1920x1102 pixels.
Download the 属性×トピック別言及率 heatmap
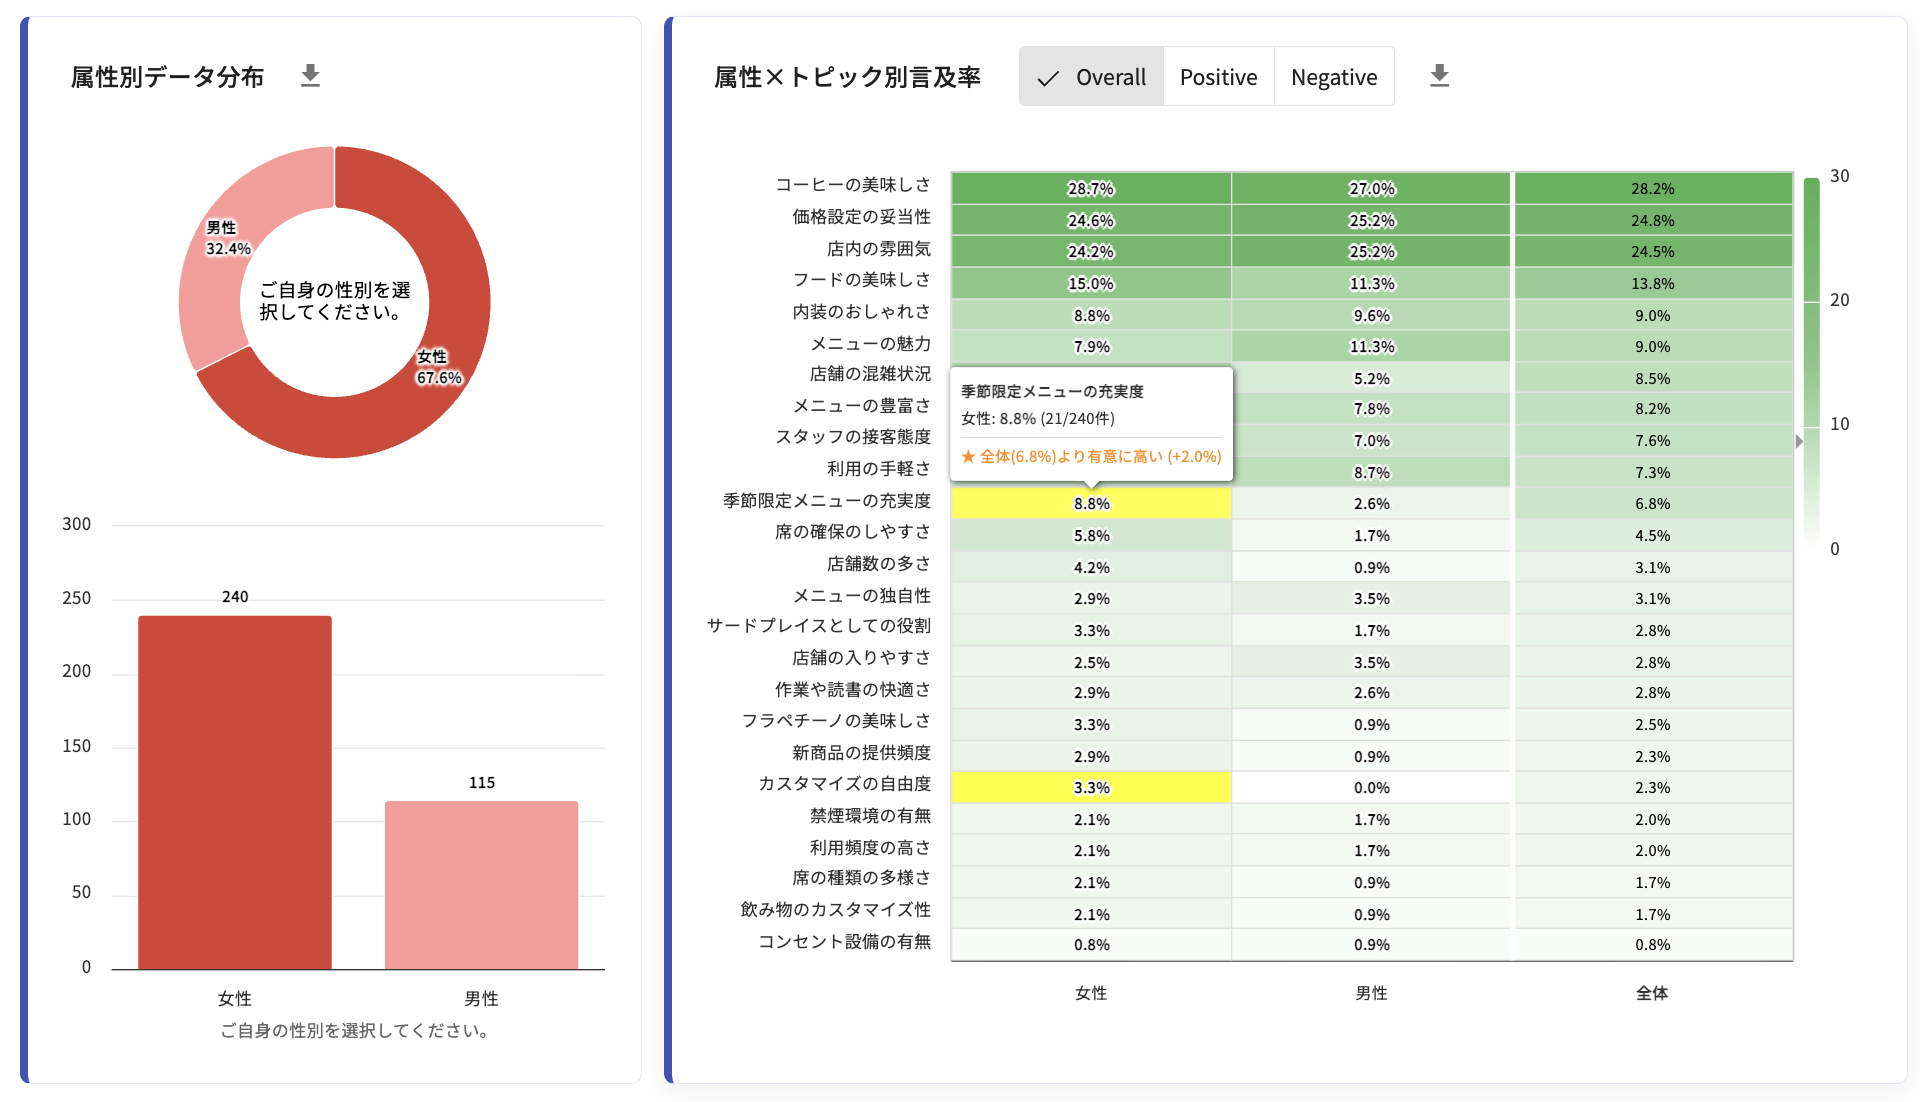click(1439, 76)
